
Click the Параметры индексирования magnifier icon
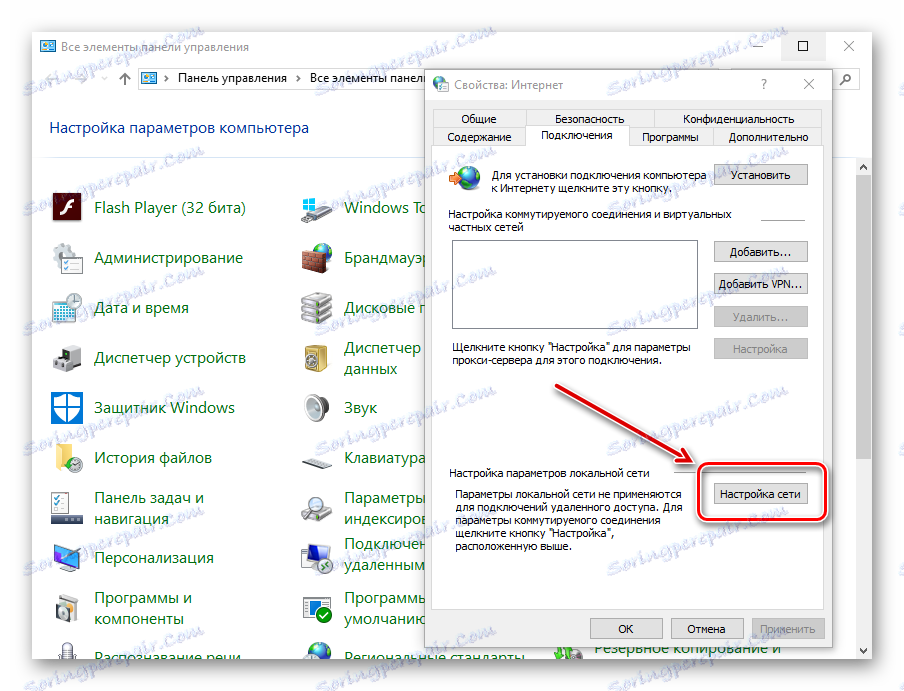(x=317, y=509)
